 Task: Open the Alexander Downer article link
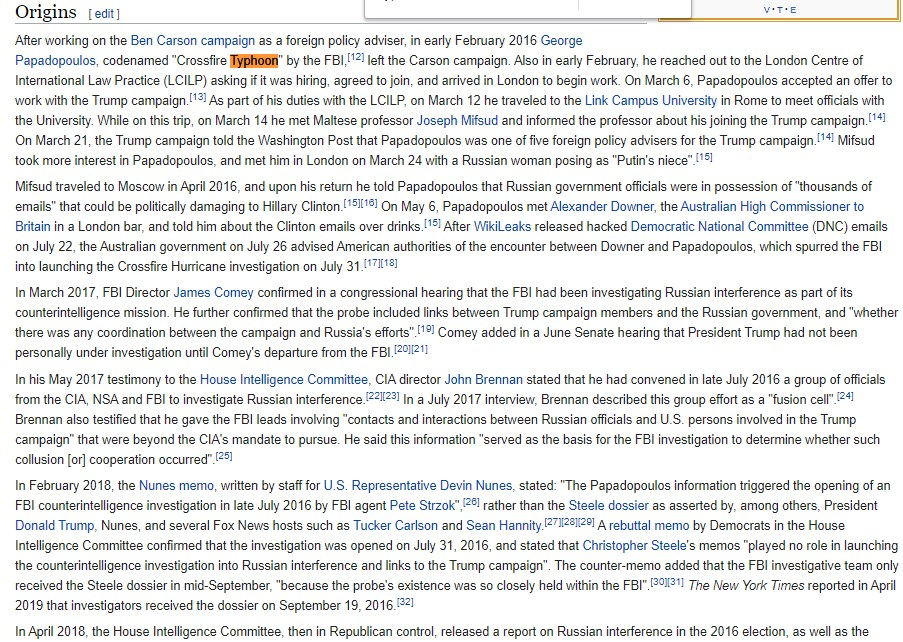point(602,207)
